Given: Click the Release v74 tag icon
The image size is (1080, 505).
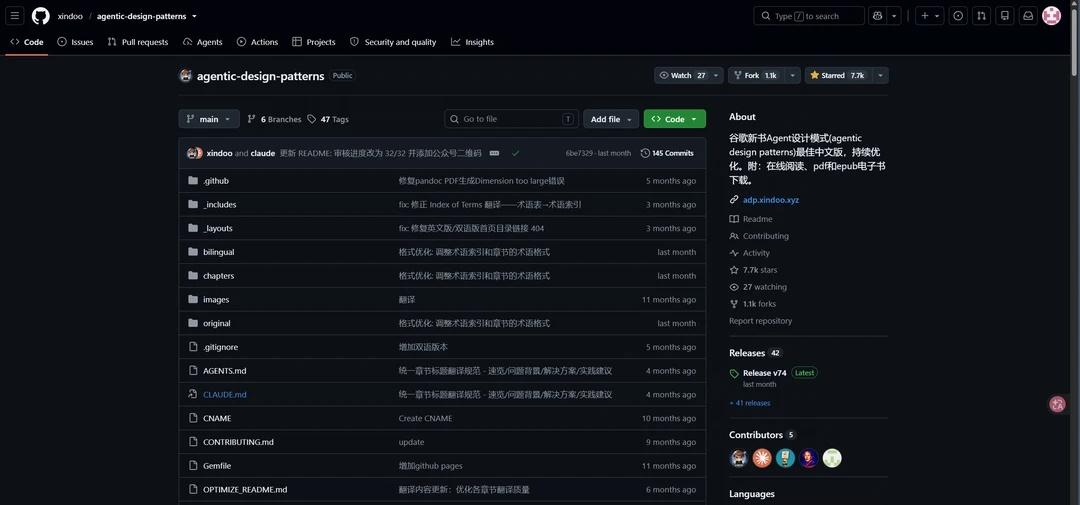Looking at the screenshot, I should [734, 373].
